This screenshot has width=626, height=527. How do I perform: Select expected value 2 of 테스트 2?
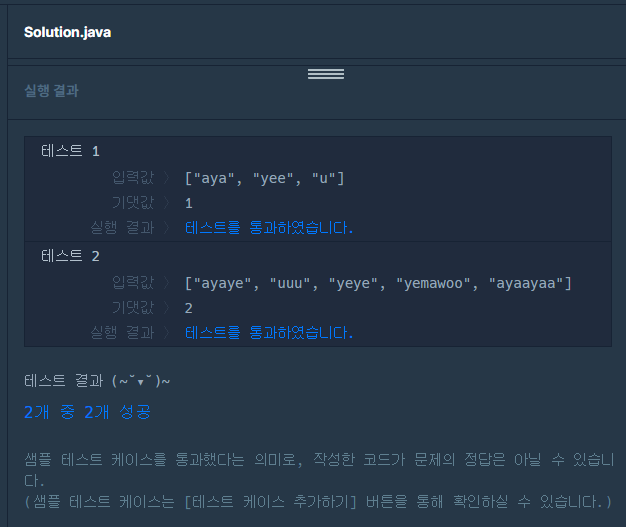pos(189,308)
